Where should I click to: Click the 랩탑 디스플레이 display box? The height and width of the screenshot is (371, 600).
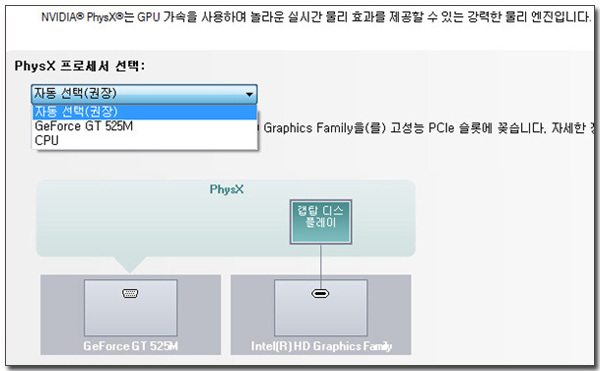coord(321,221)
